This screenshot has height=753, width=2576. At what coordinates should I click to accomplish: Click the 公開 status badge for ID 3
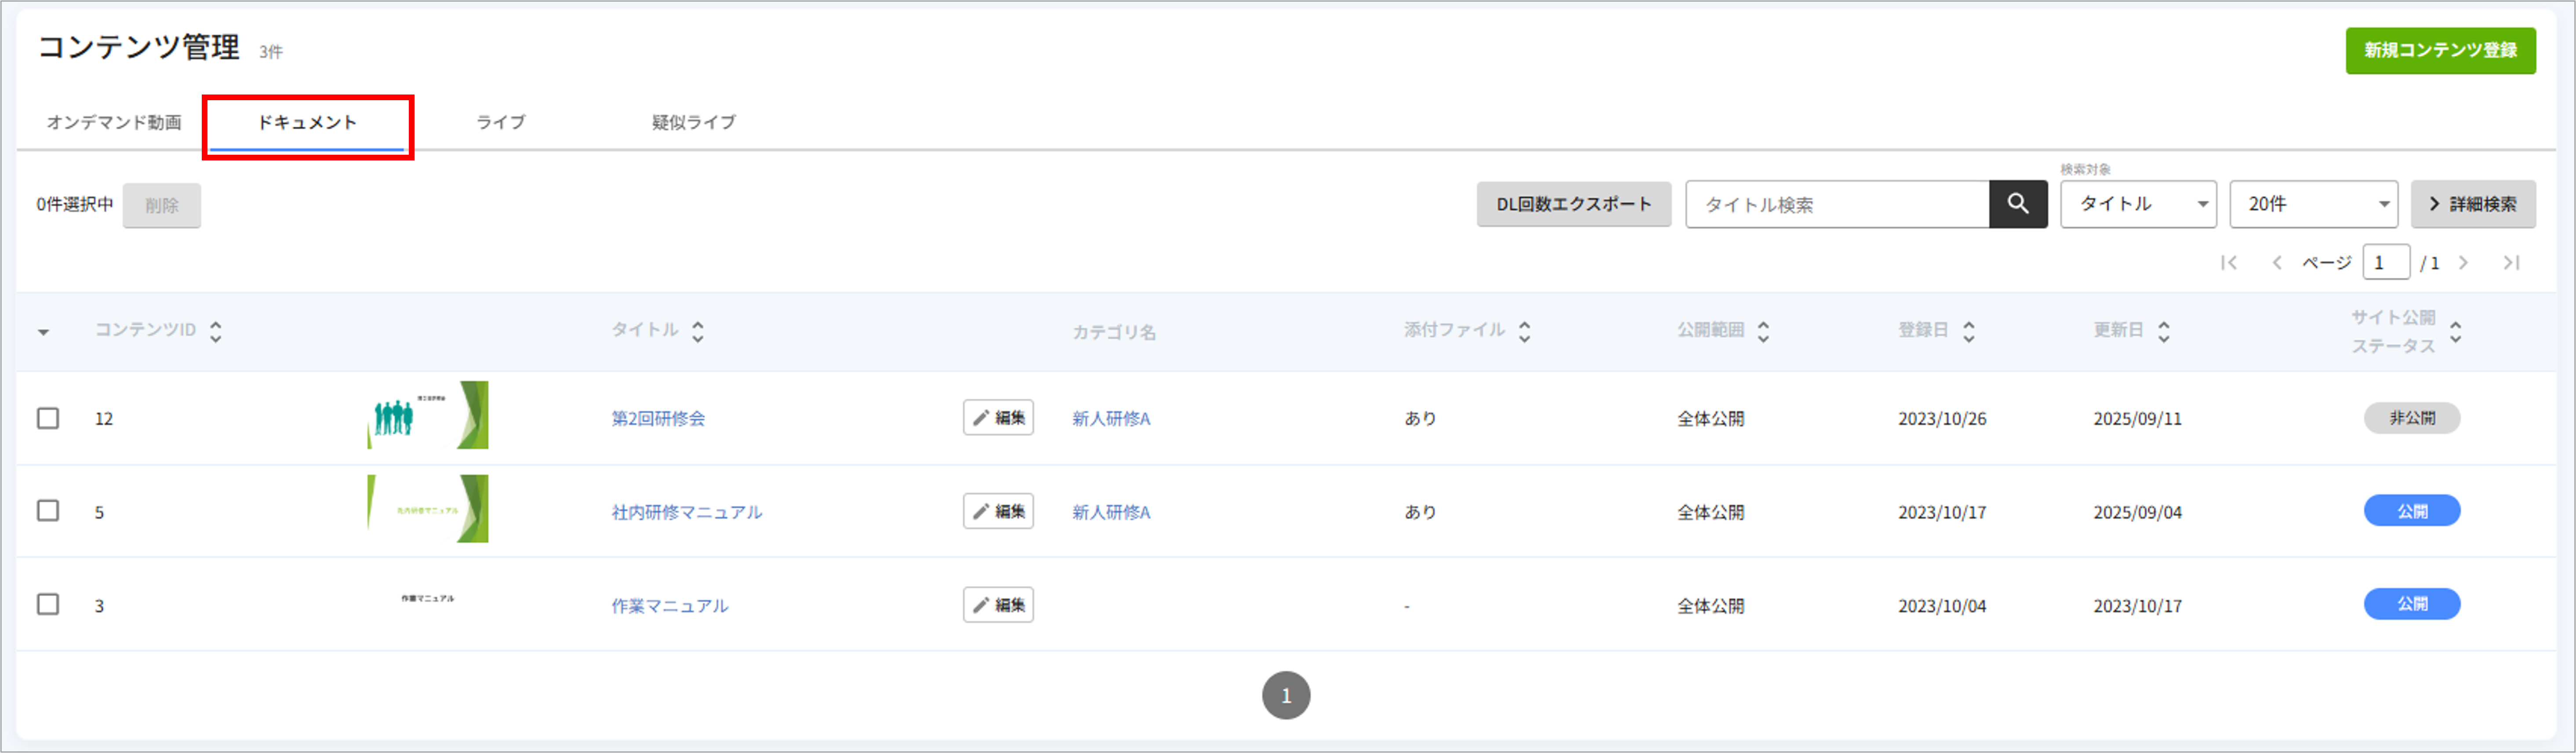[2411, 604]
